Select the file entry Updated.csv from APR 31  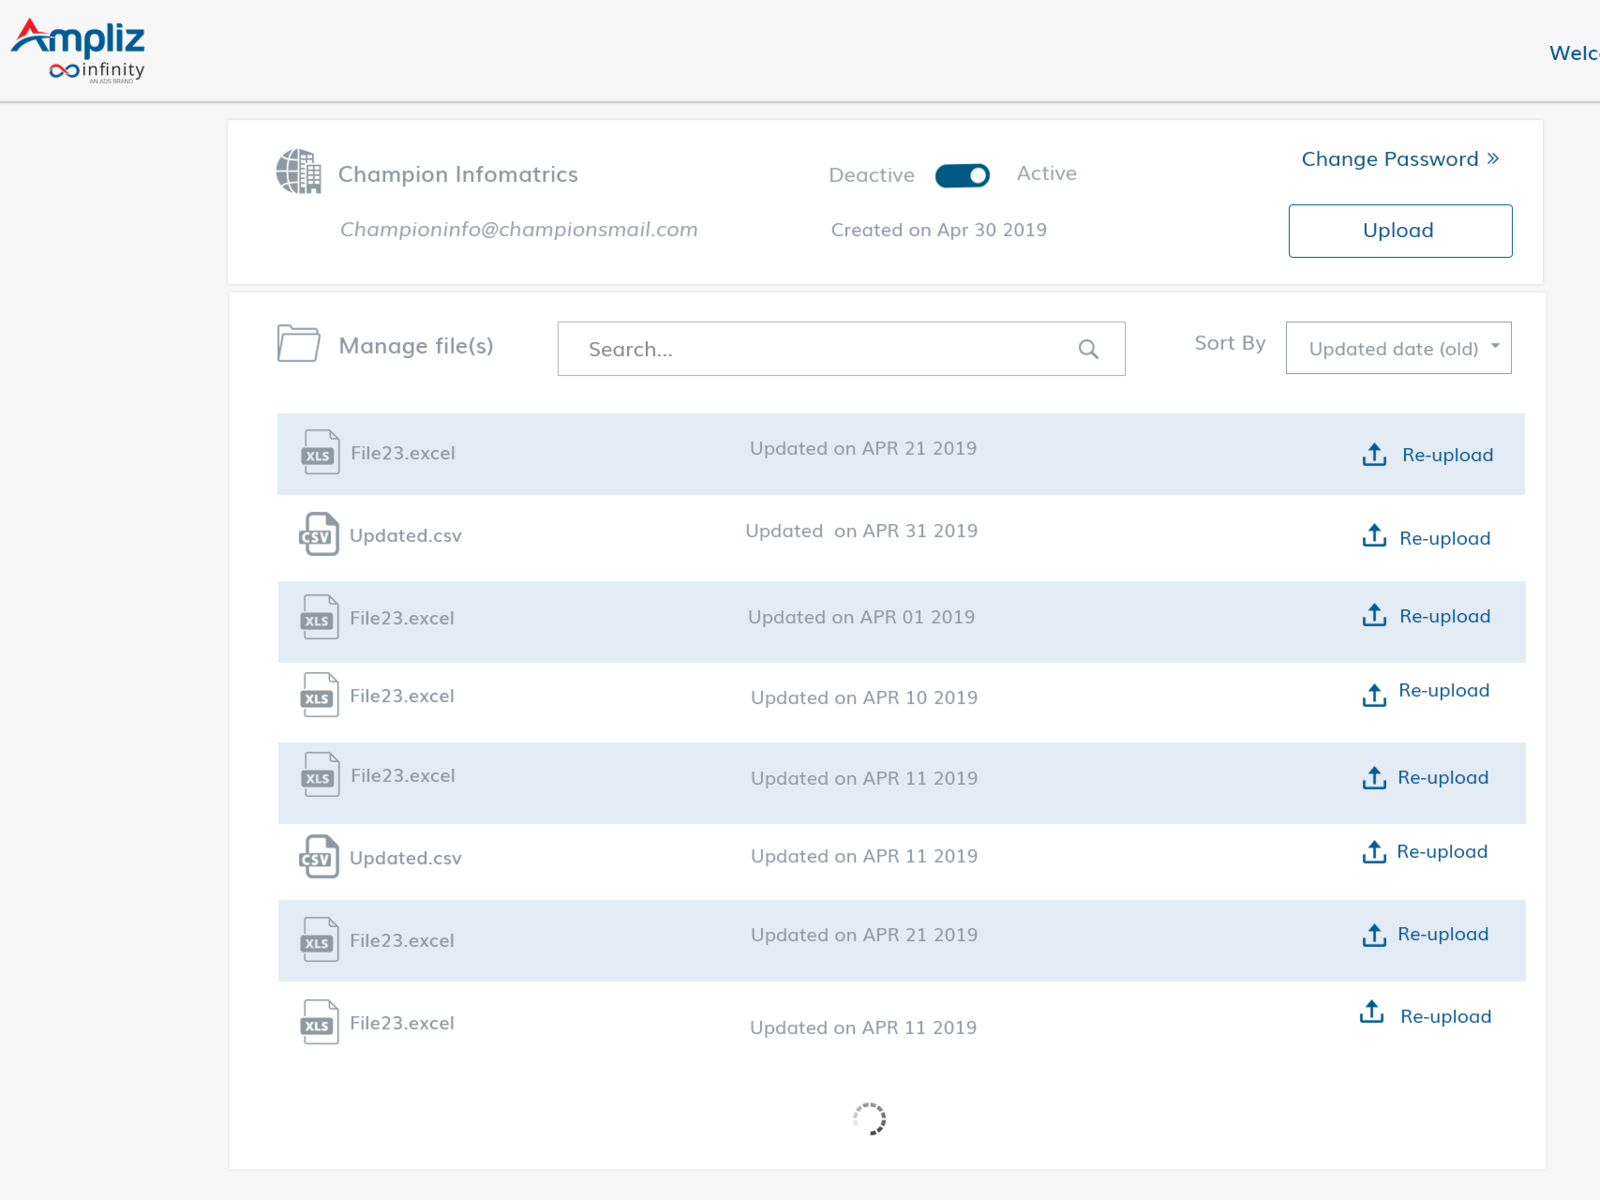(405, 534)
